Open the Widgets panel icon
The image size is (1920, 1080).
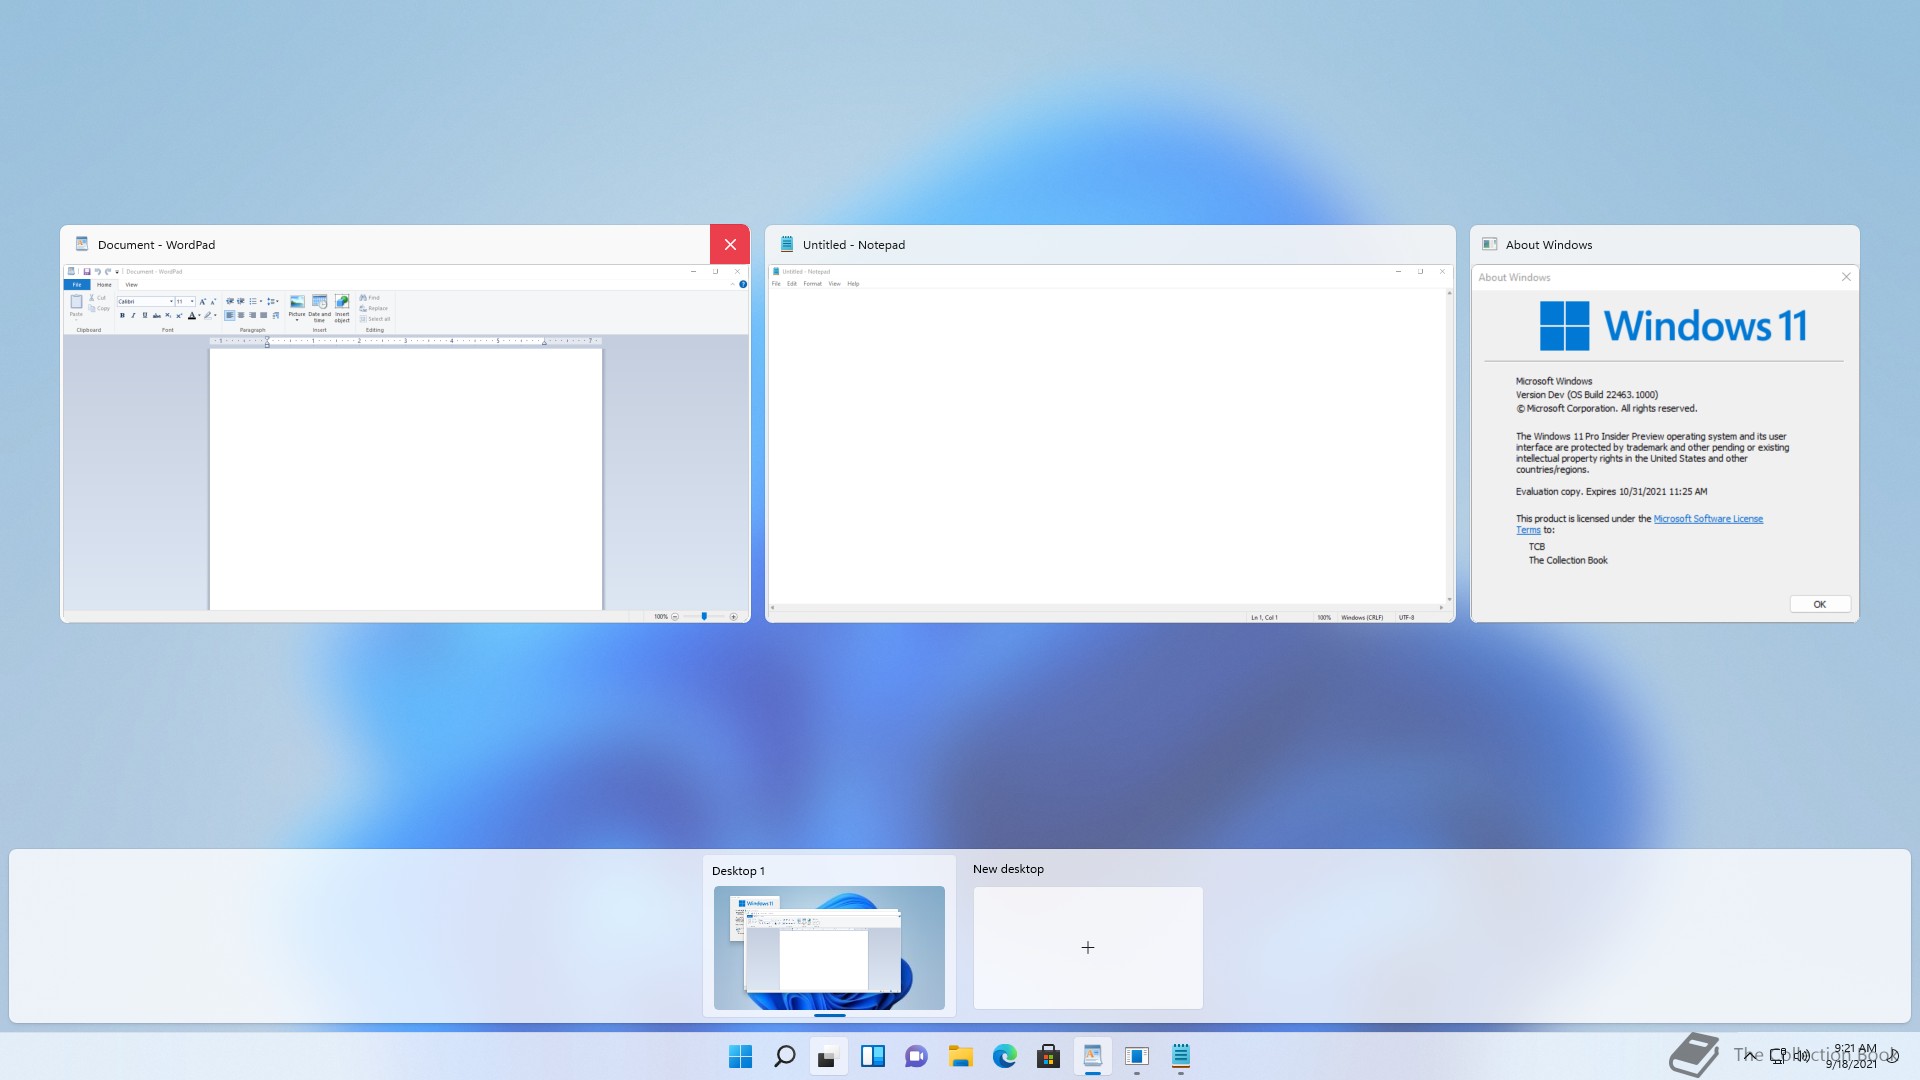tap(872, 1056)
